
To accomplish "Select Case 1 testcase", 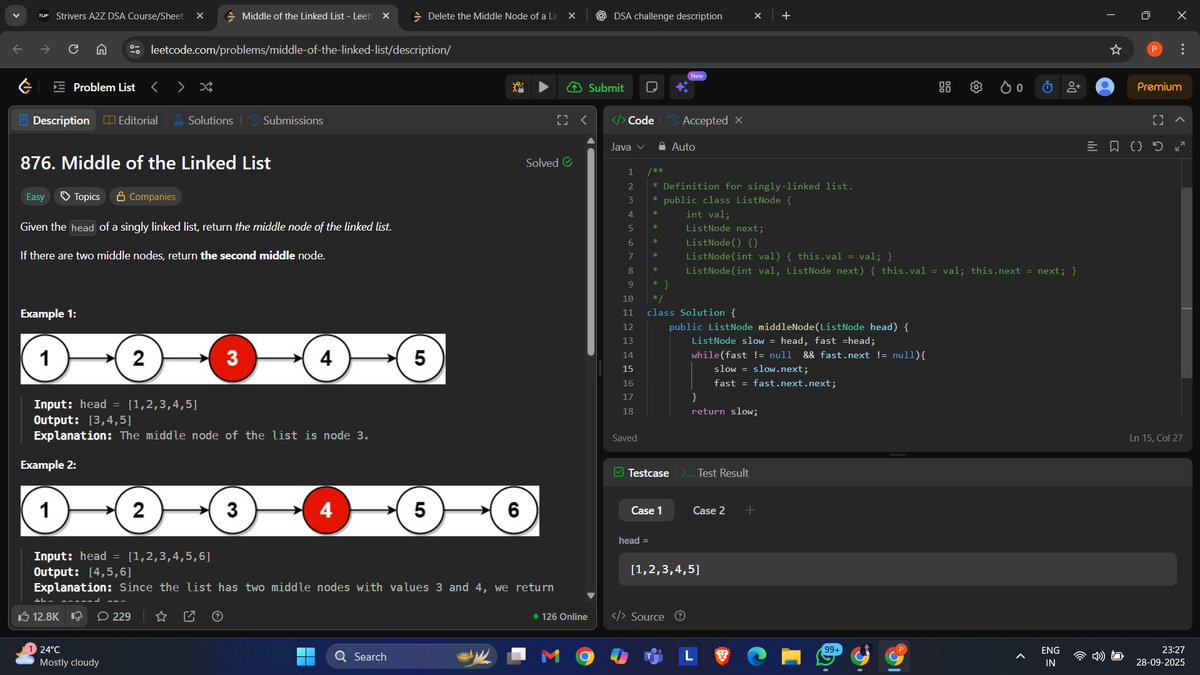I will pos(647,510).
